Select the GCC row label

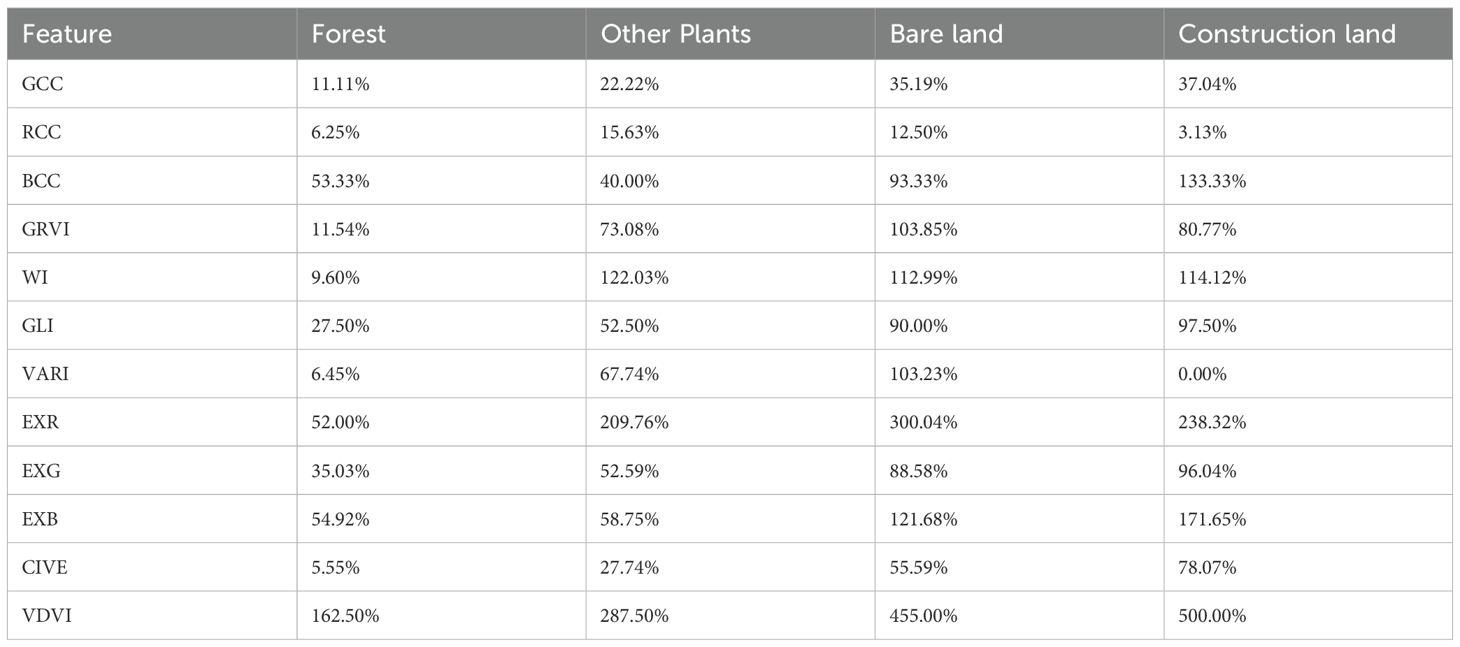click(x=42, y=85)
